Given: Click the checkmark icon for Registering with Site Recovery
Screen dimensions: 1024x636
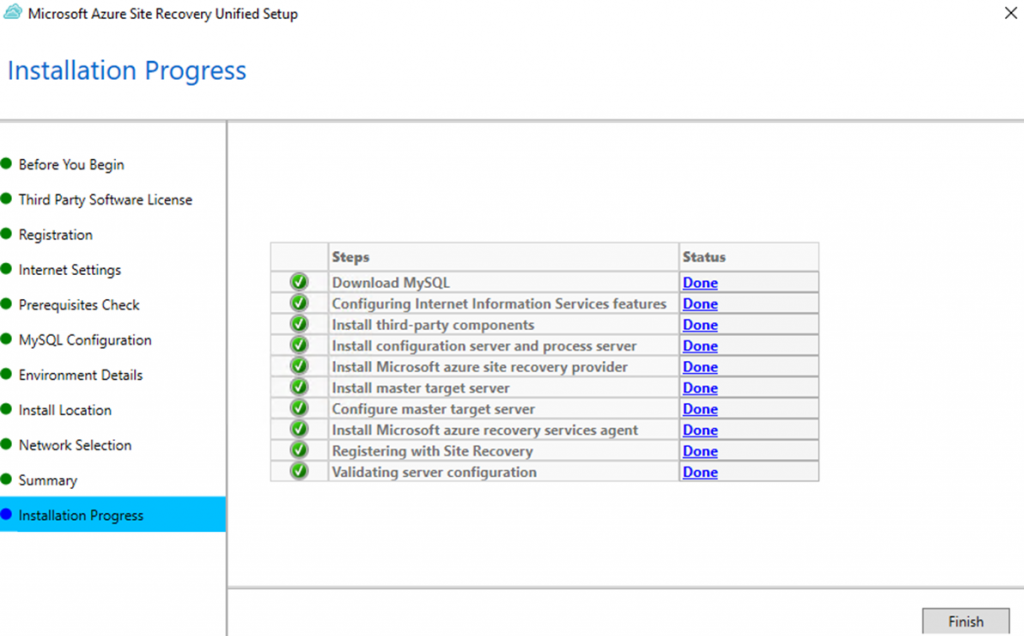Looking at the screenshot, I should 299,451.
